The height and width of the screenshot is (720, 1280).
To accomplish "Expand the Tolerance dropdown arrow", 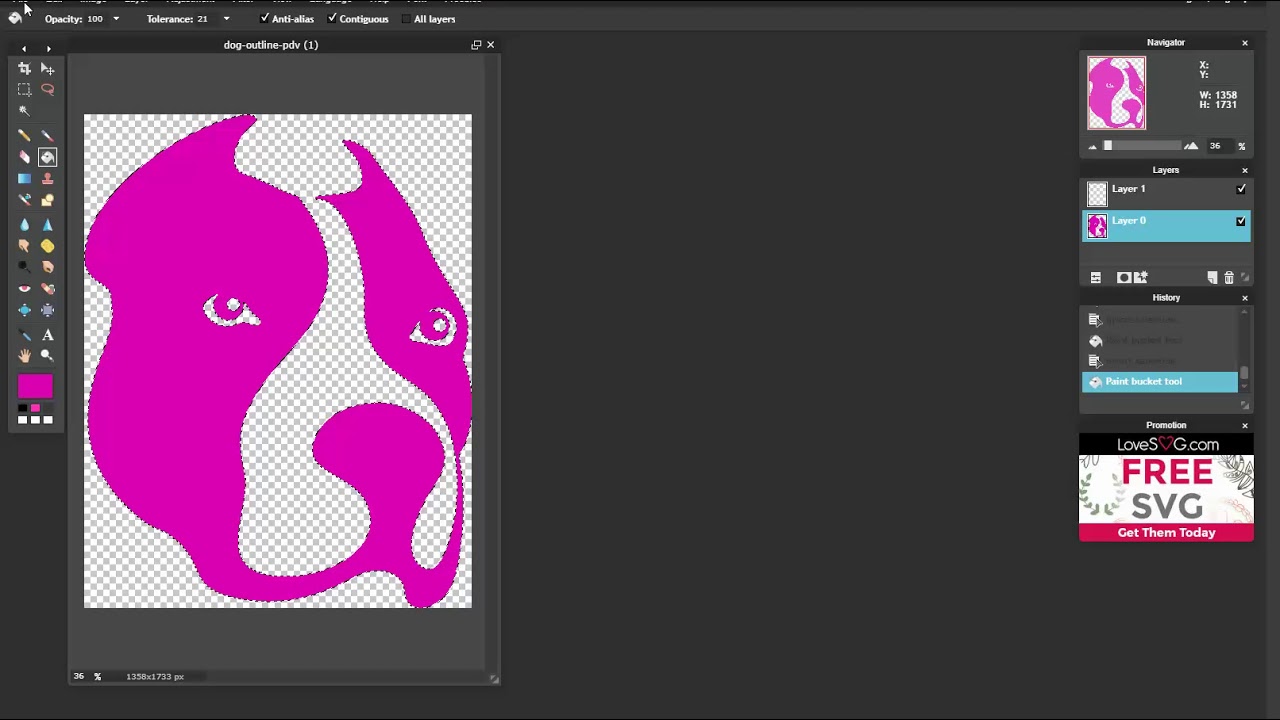I will [226, 19].
